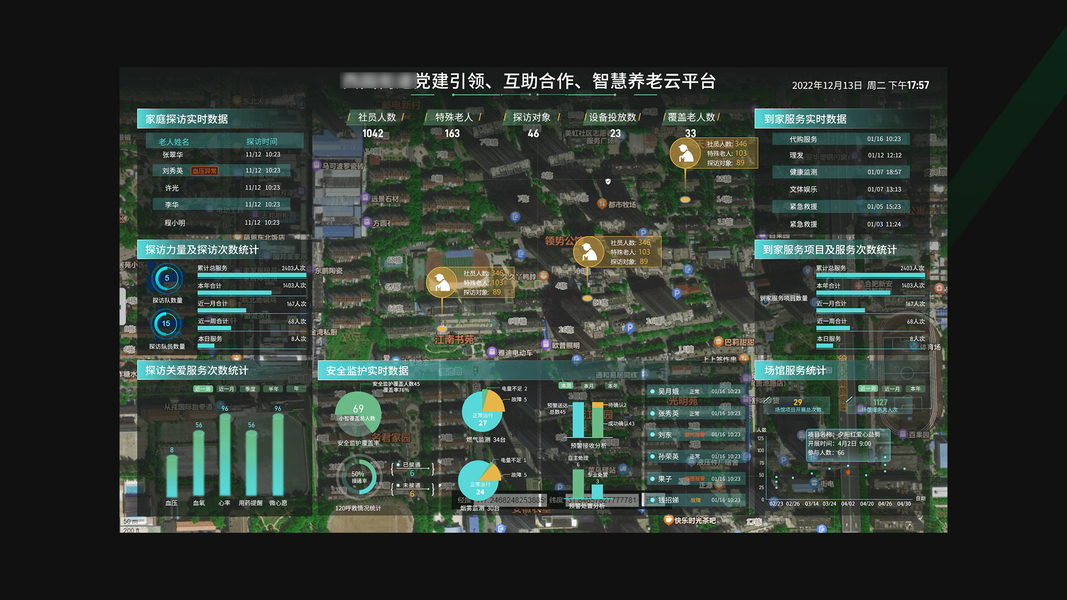
Task: Click the 快乐时光茶吧 map pin icon
Action: coord(668,520)
